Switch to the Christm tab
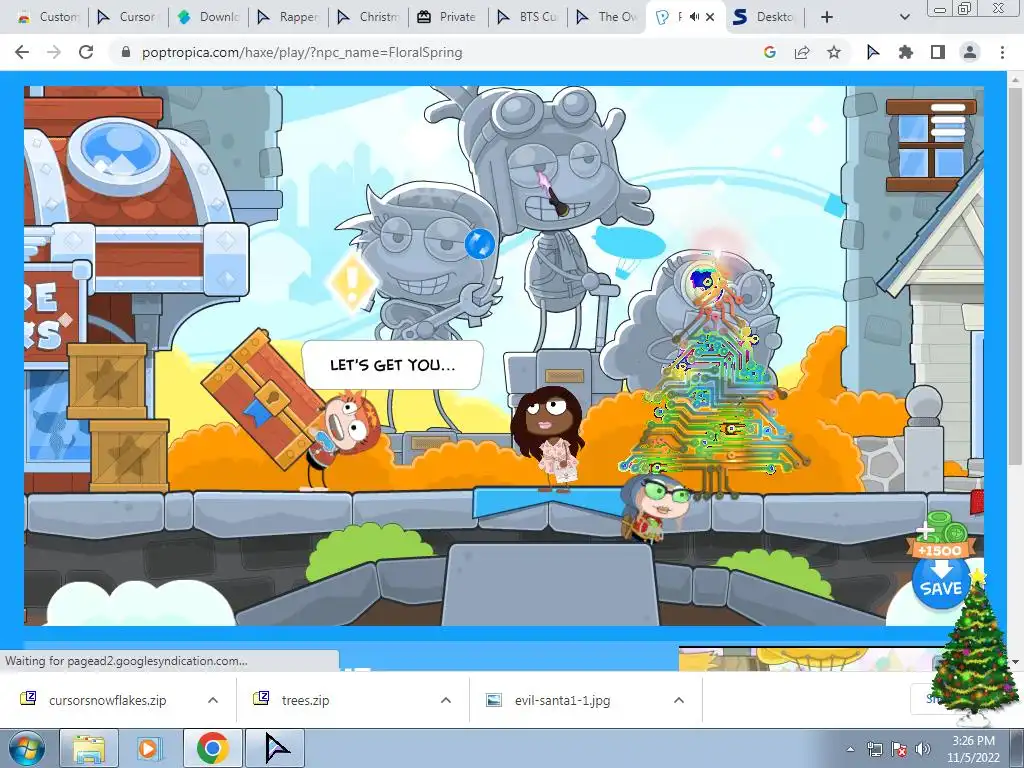This screenshot has width=1024, height=768. click(368, 17)
